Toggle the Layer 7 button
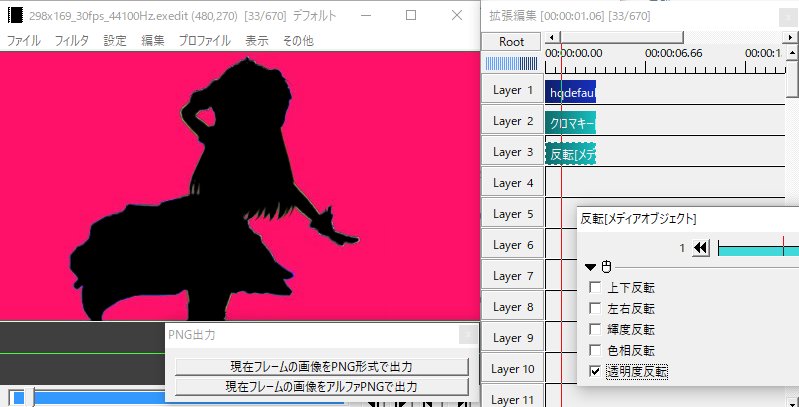 (x=513, y=277)
